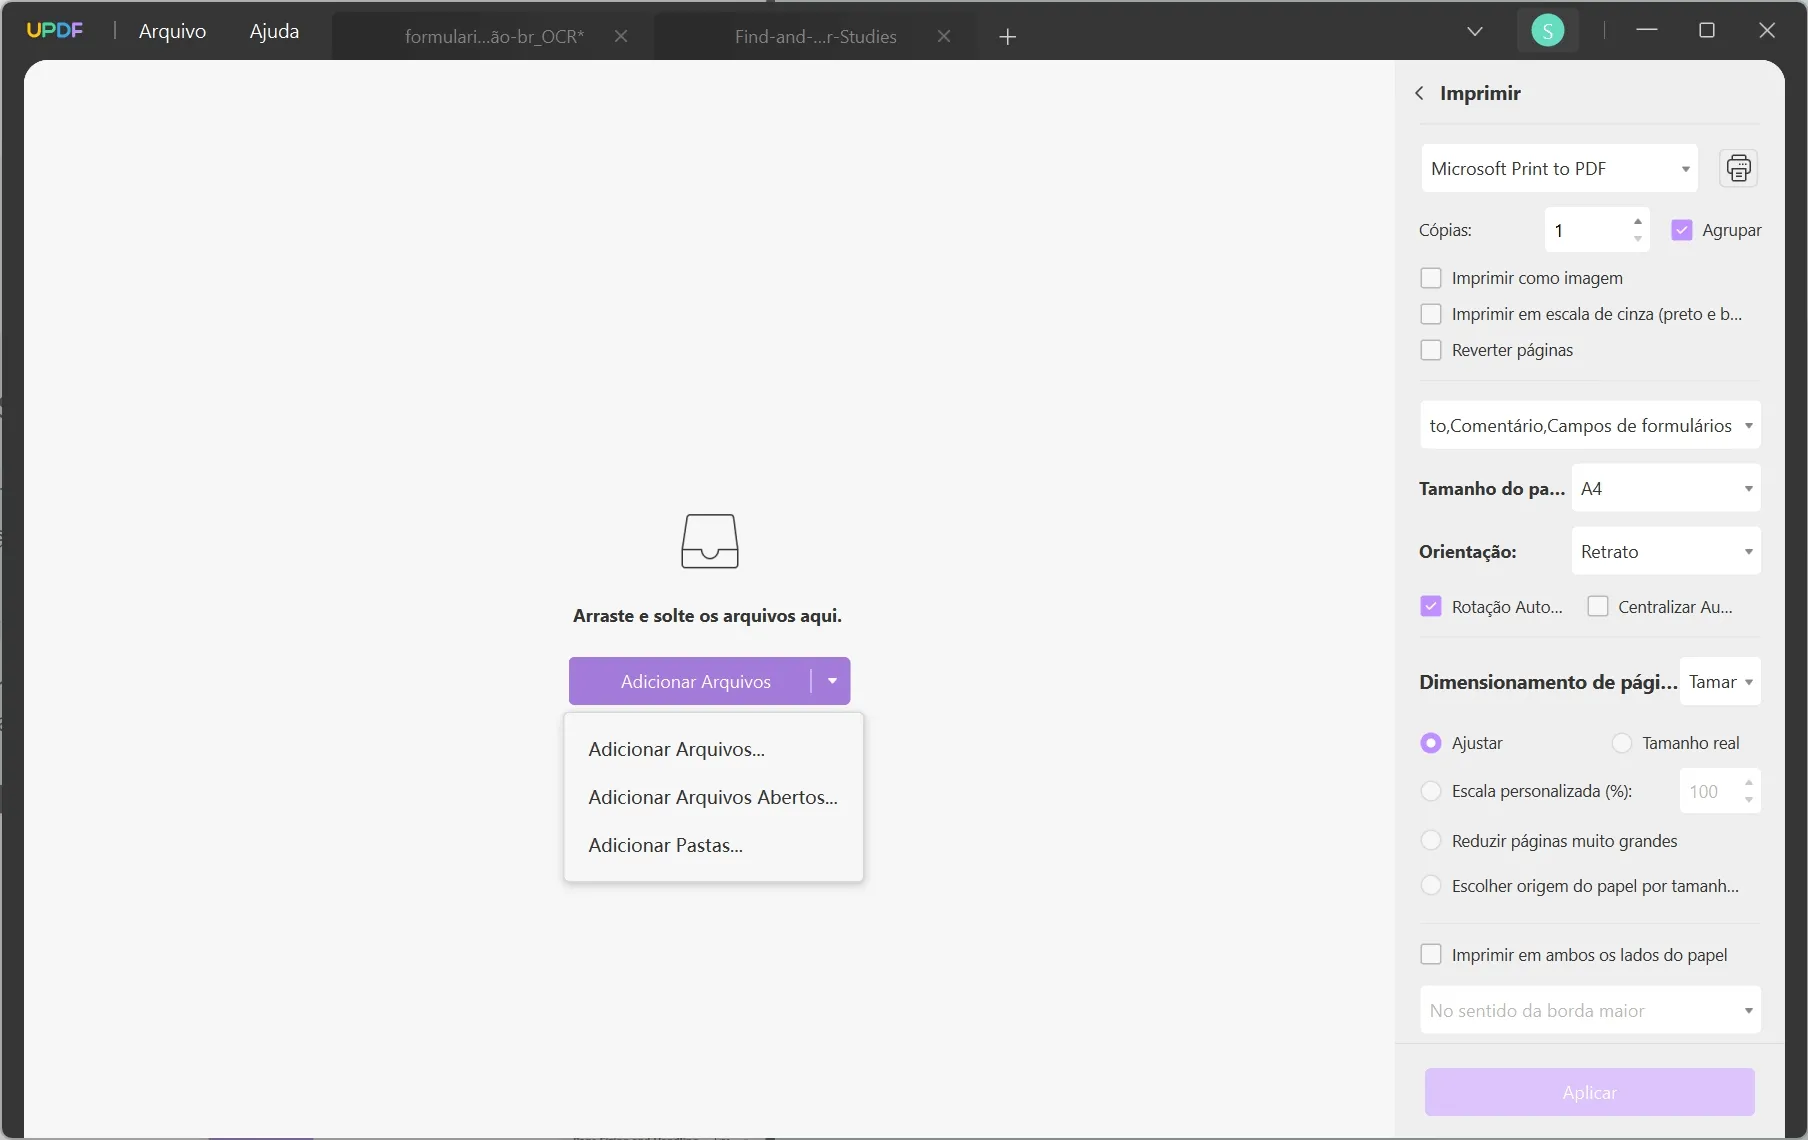1808x1140 pixels.
Task: Click the UPDF logo icon
Action: [x=55, y=29]
